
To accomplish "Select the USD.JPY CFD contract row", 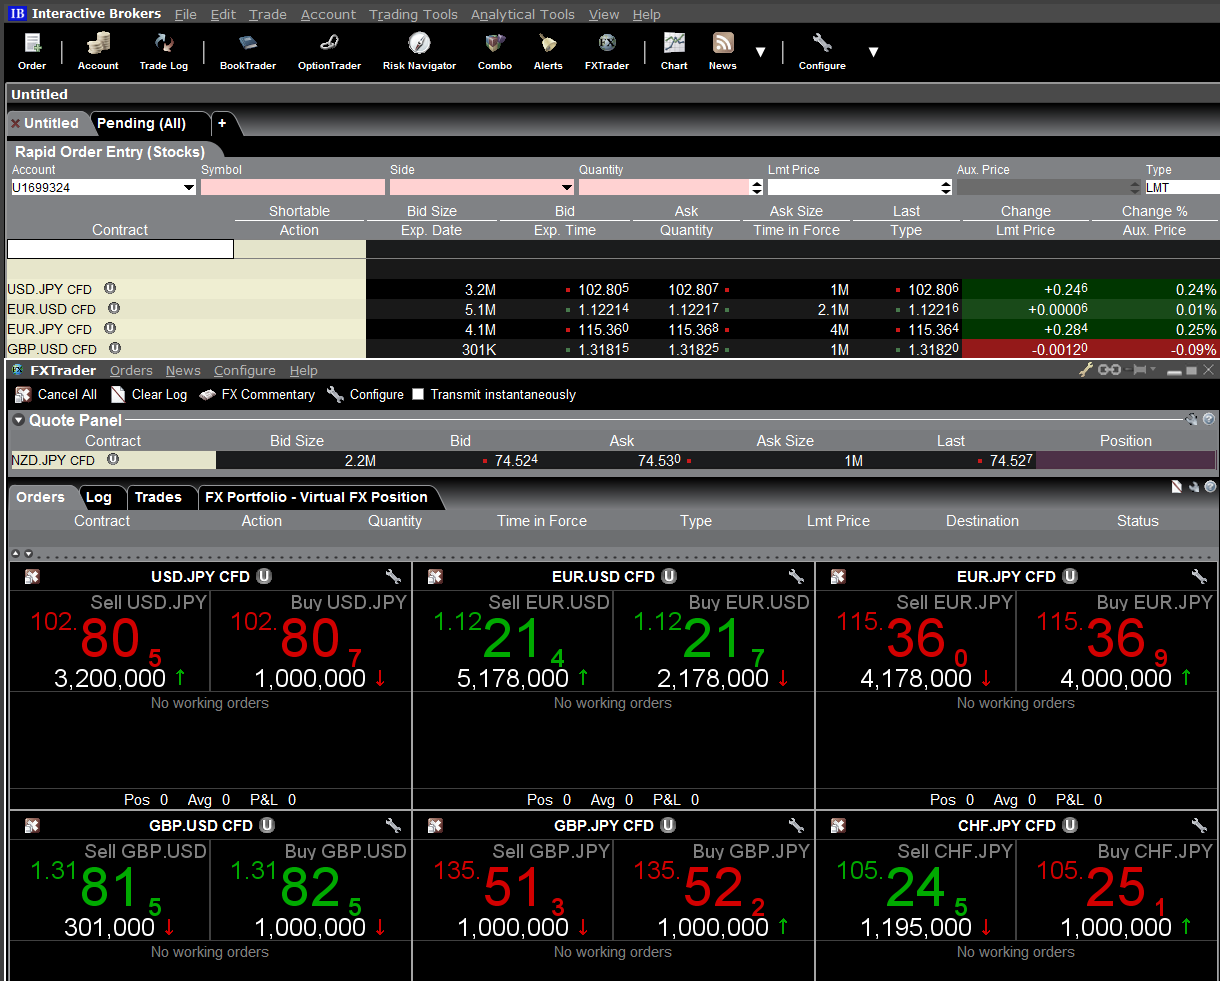I will (x=613, y=289).
